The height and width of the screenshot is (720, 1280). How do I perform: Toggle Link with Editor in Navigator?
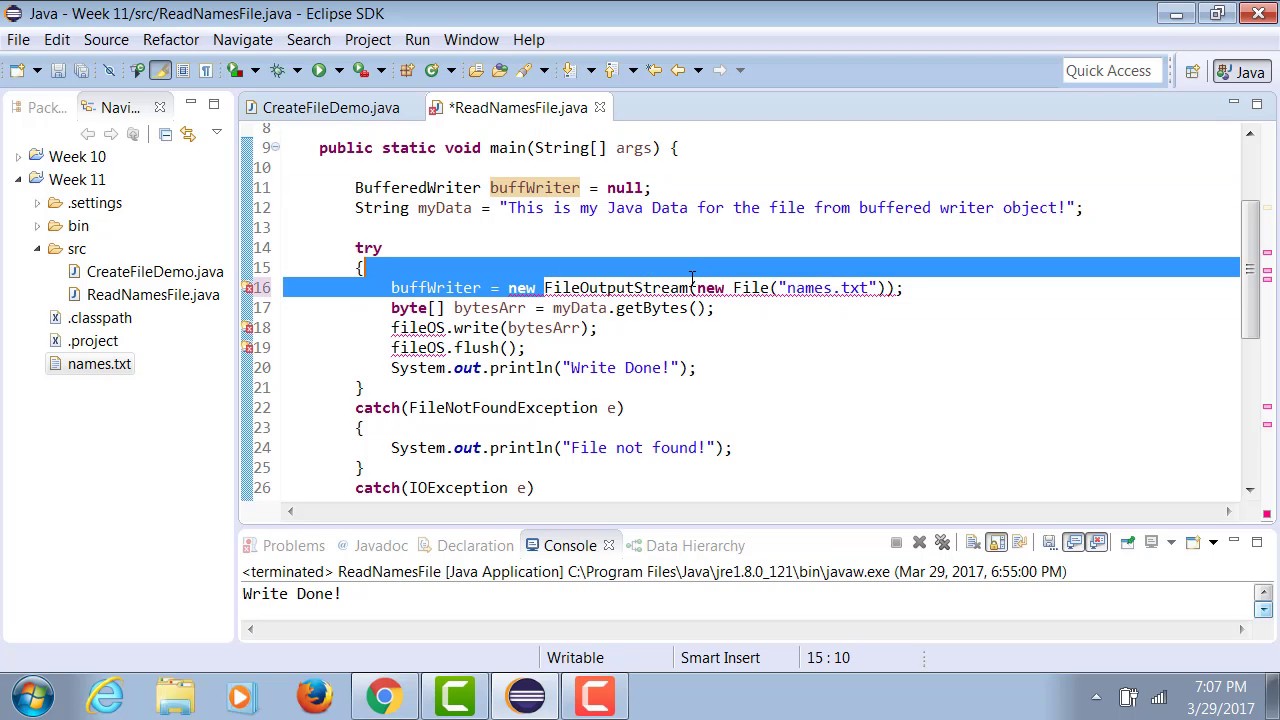point(187,134)
